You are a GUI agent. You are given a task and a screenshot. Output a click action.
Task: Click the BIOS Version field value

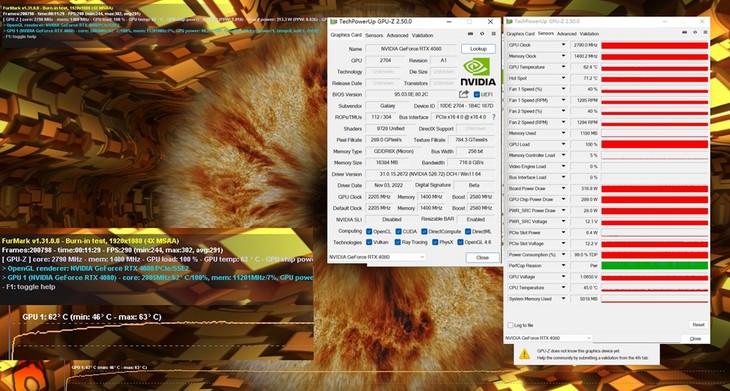(411, 94)
